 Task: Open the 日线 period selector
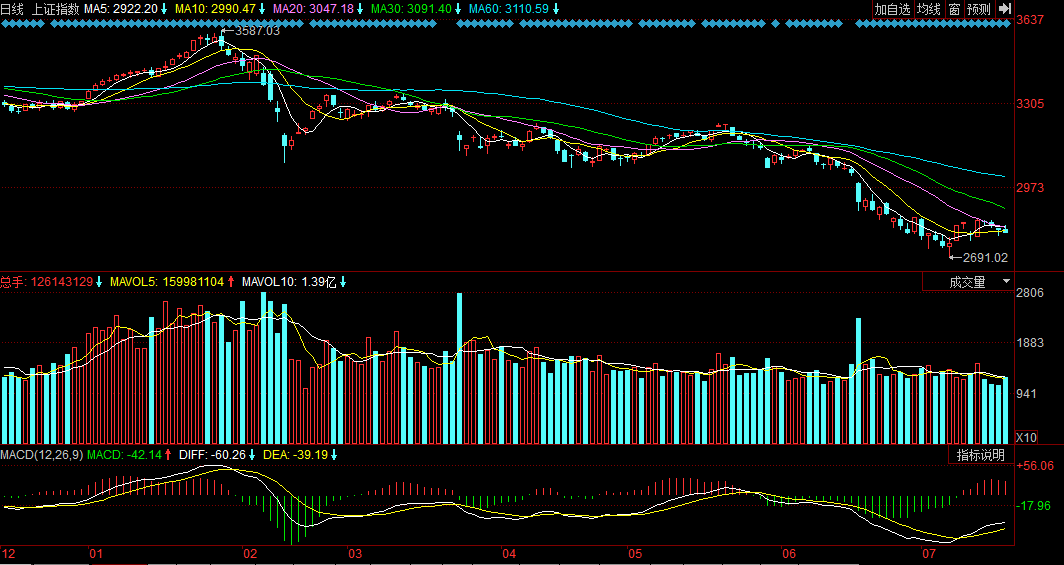click(x=12, y=9)
